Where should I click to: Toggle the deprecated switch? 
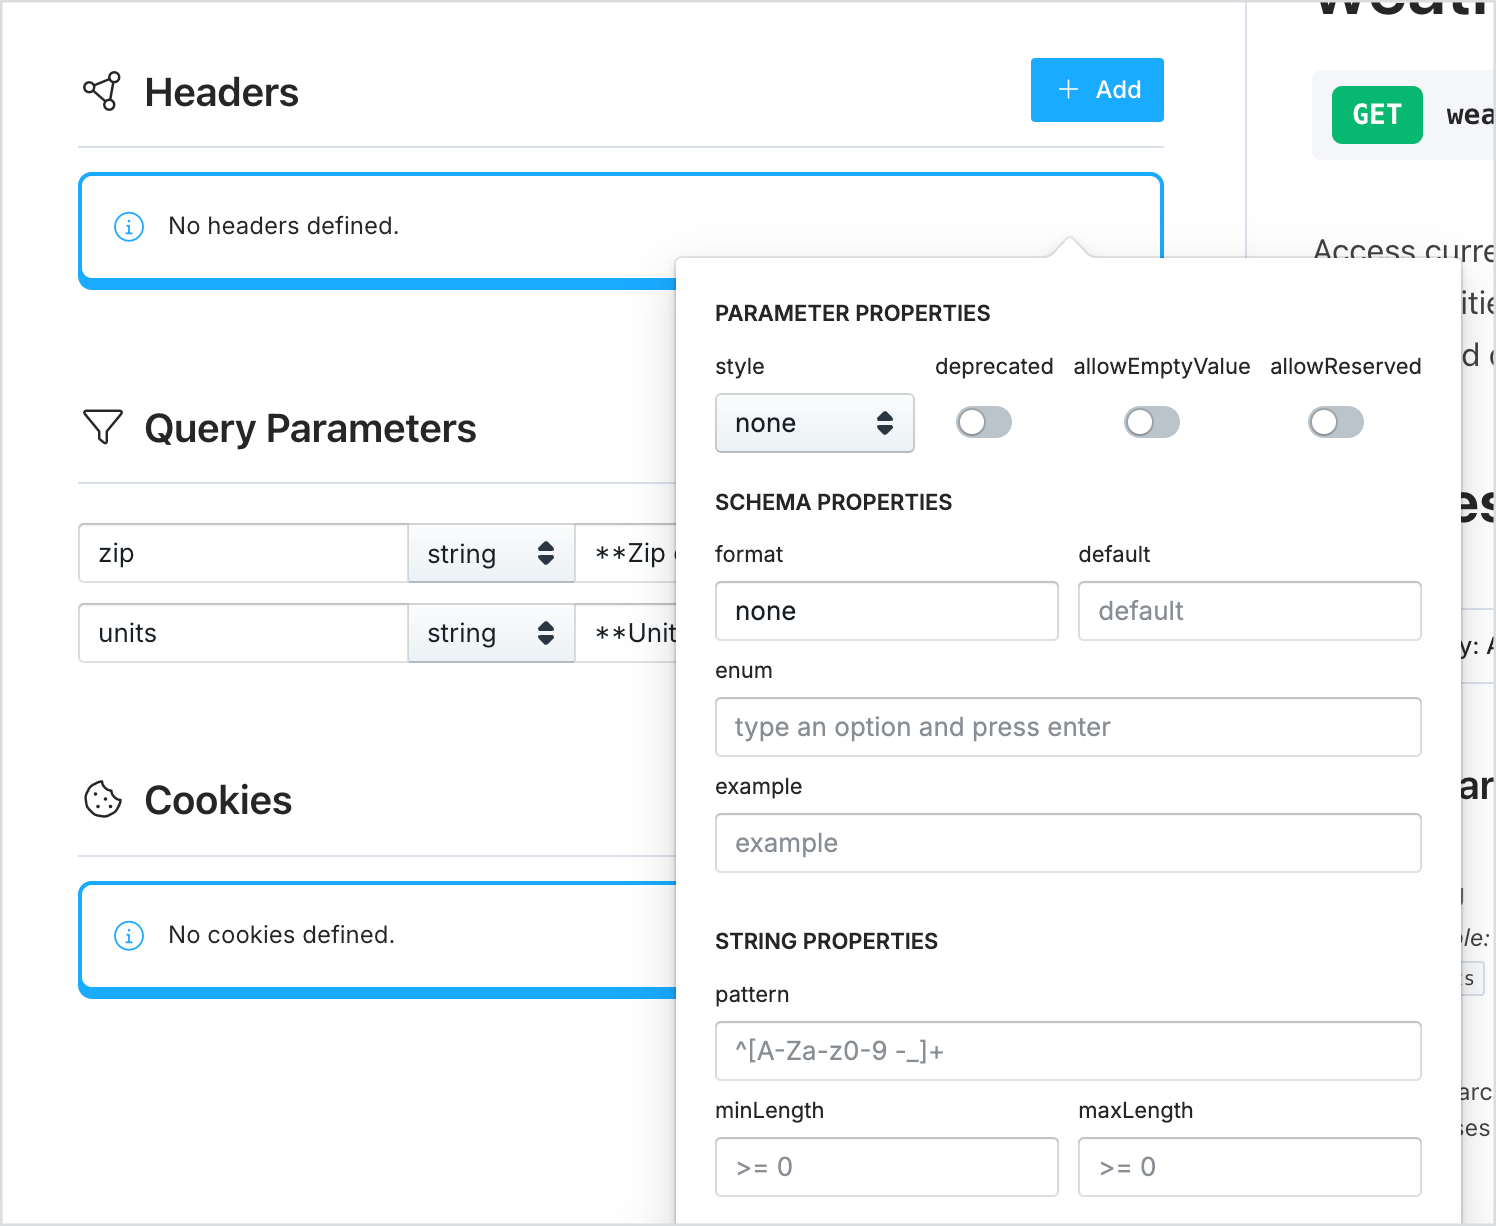(x=984, y=422)
